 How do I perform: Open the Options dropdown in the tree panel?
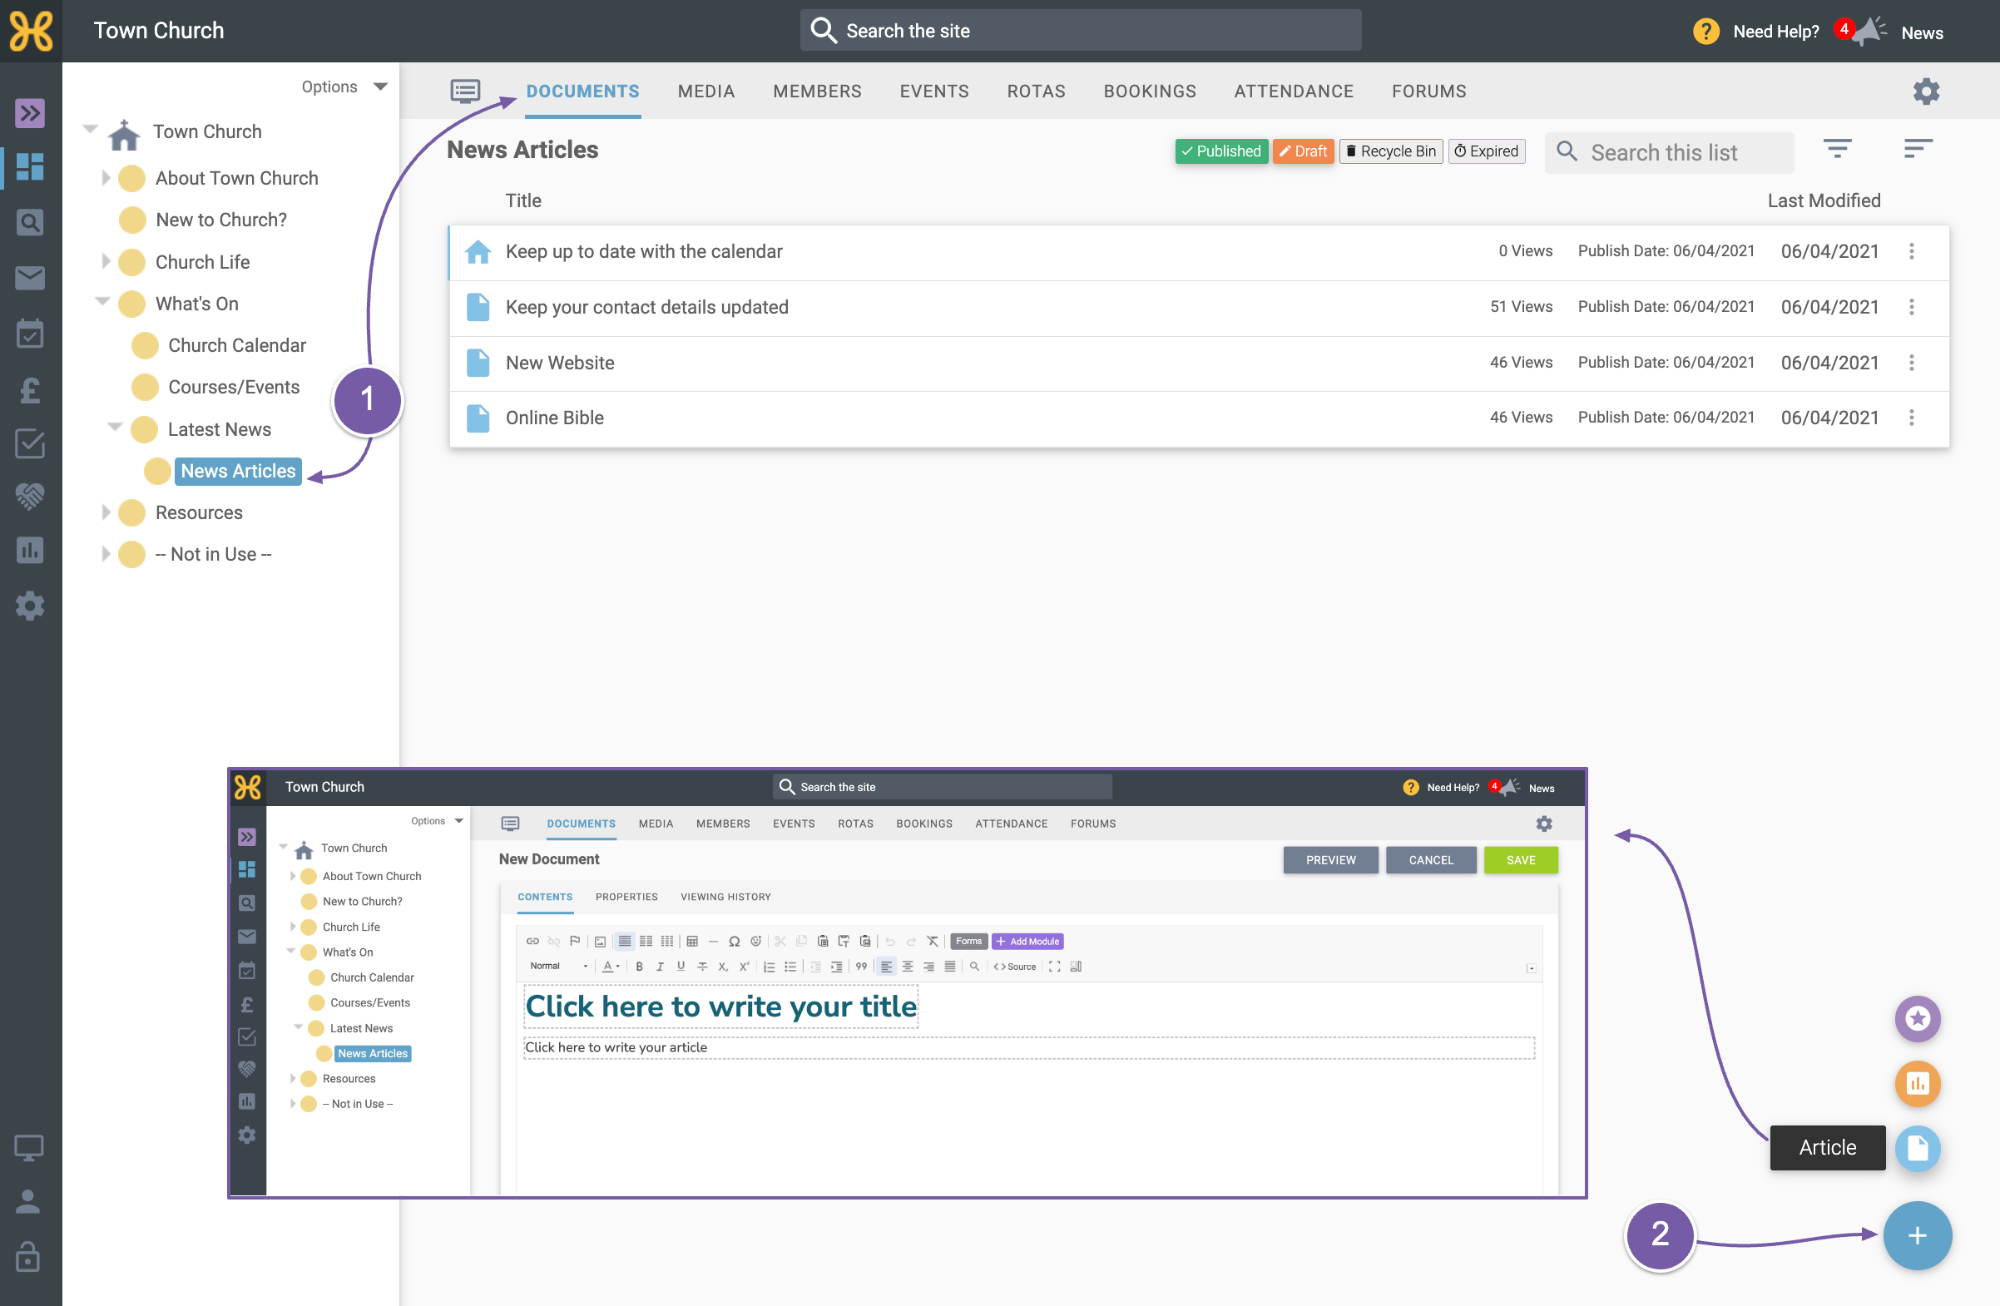tap(344, 87)
